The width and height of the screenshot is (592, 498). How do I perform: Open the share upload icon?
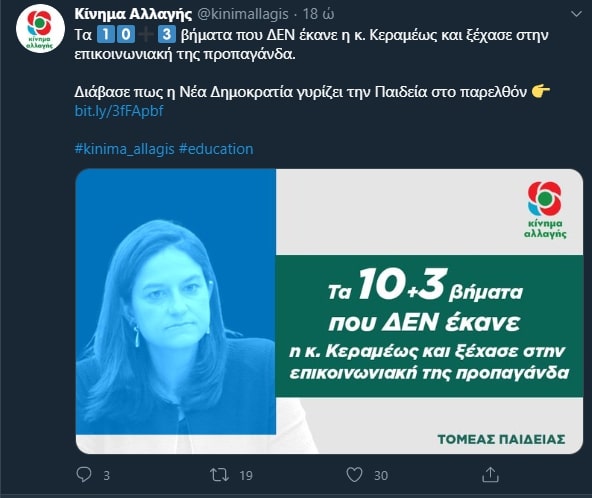[490, 475]
